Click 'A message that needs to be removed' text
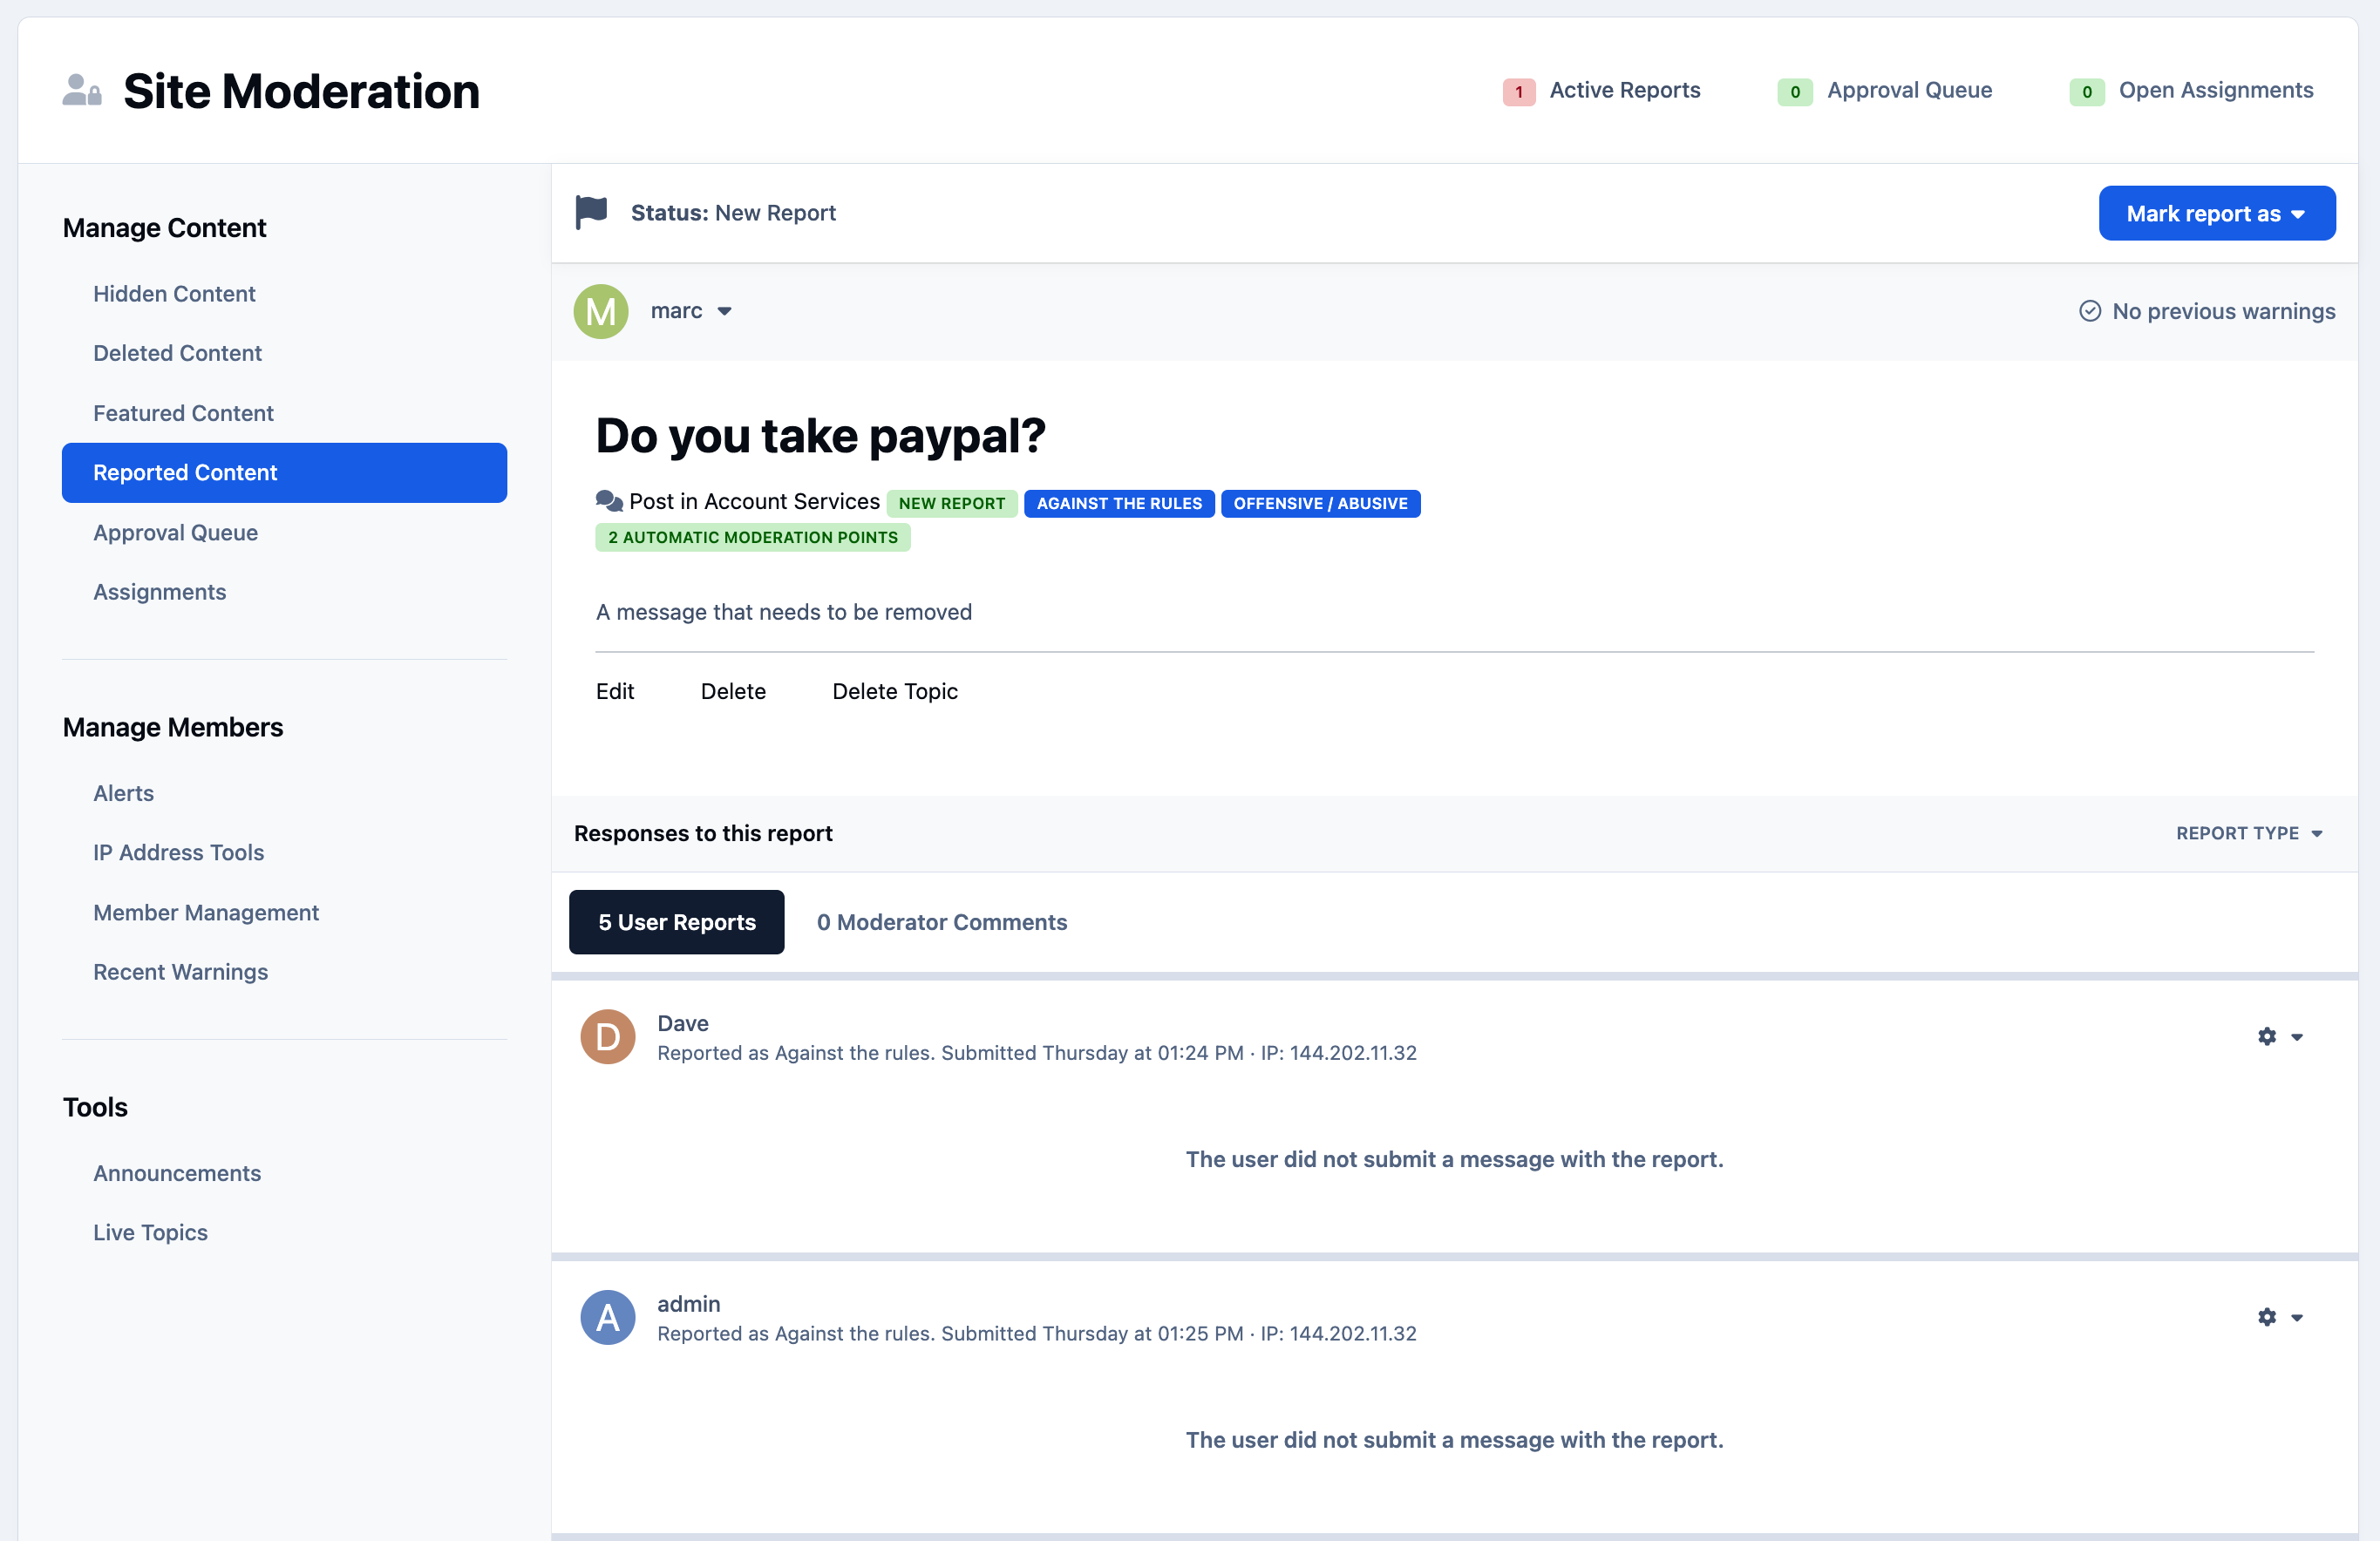 point(784,612)
